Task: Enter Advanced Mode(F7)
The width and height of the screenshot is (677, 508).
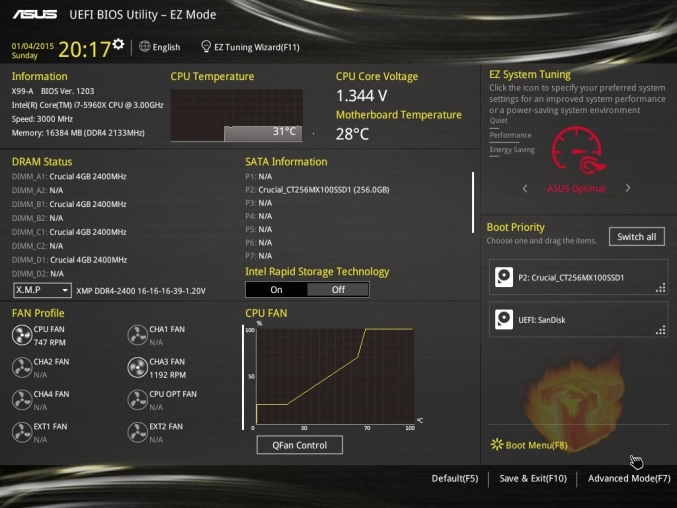Action: [x=629, y=478]
